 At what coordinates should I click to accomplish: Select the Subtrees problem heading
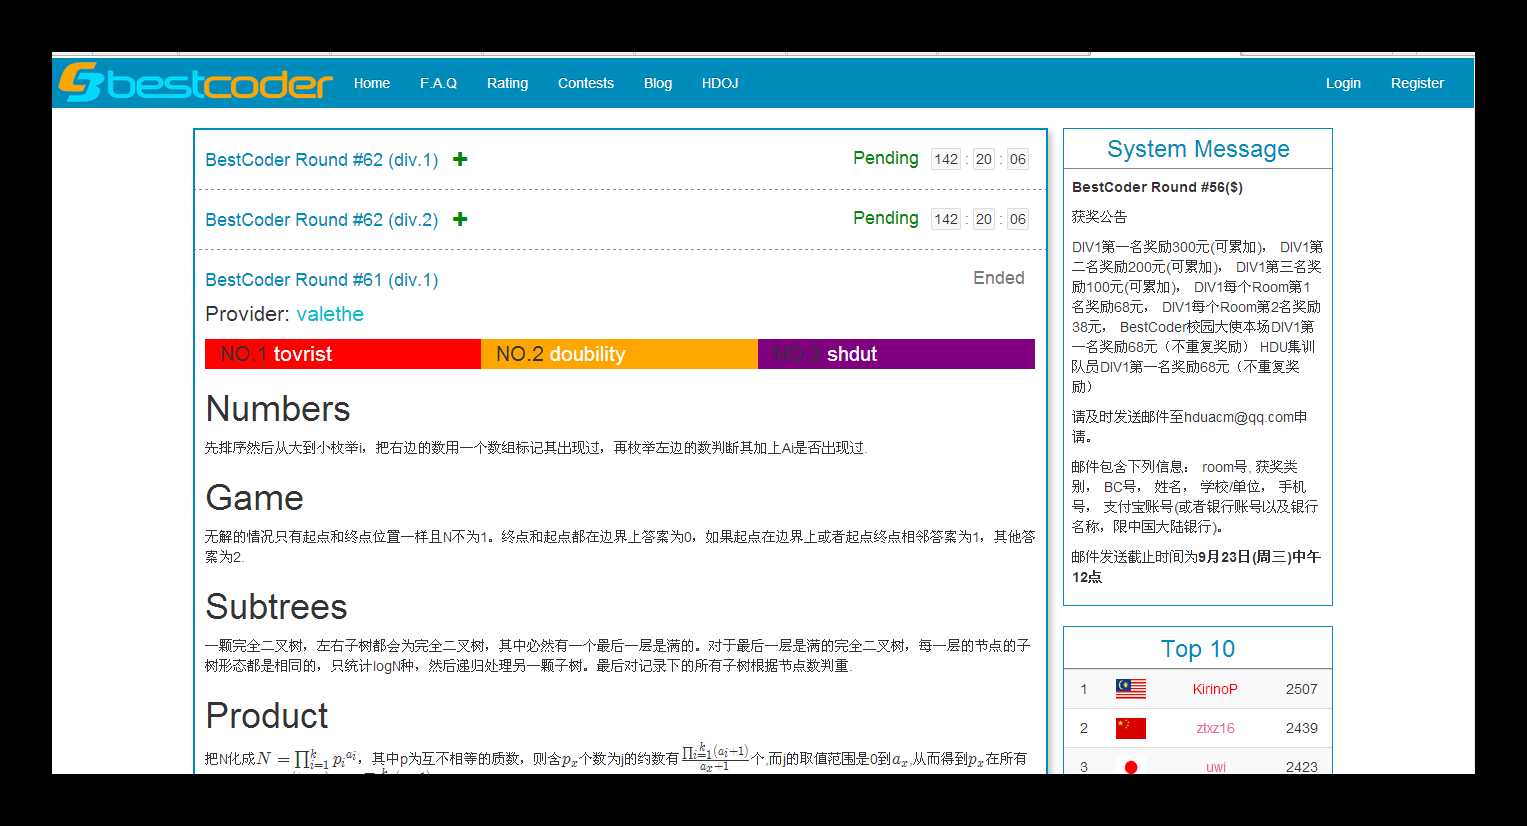(x=276, y=607)
